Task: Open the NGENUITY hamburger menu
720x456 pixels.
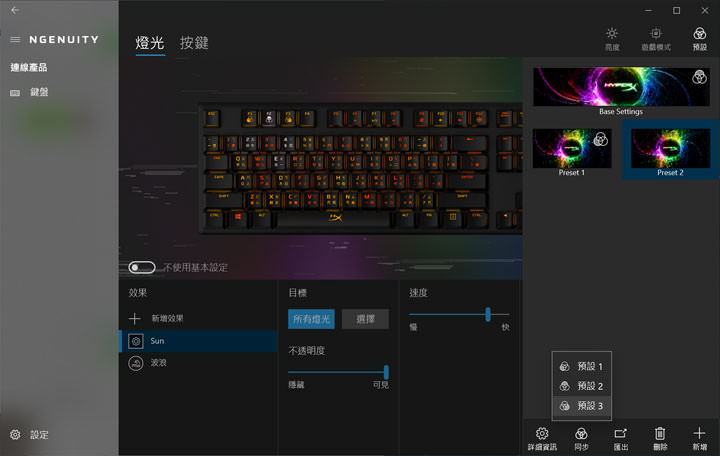Action: tap(15, 40)
